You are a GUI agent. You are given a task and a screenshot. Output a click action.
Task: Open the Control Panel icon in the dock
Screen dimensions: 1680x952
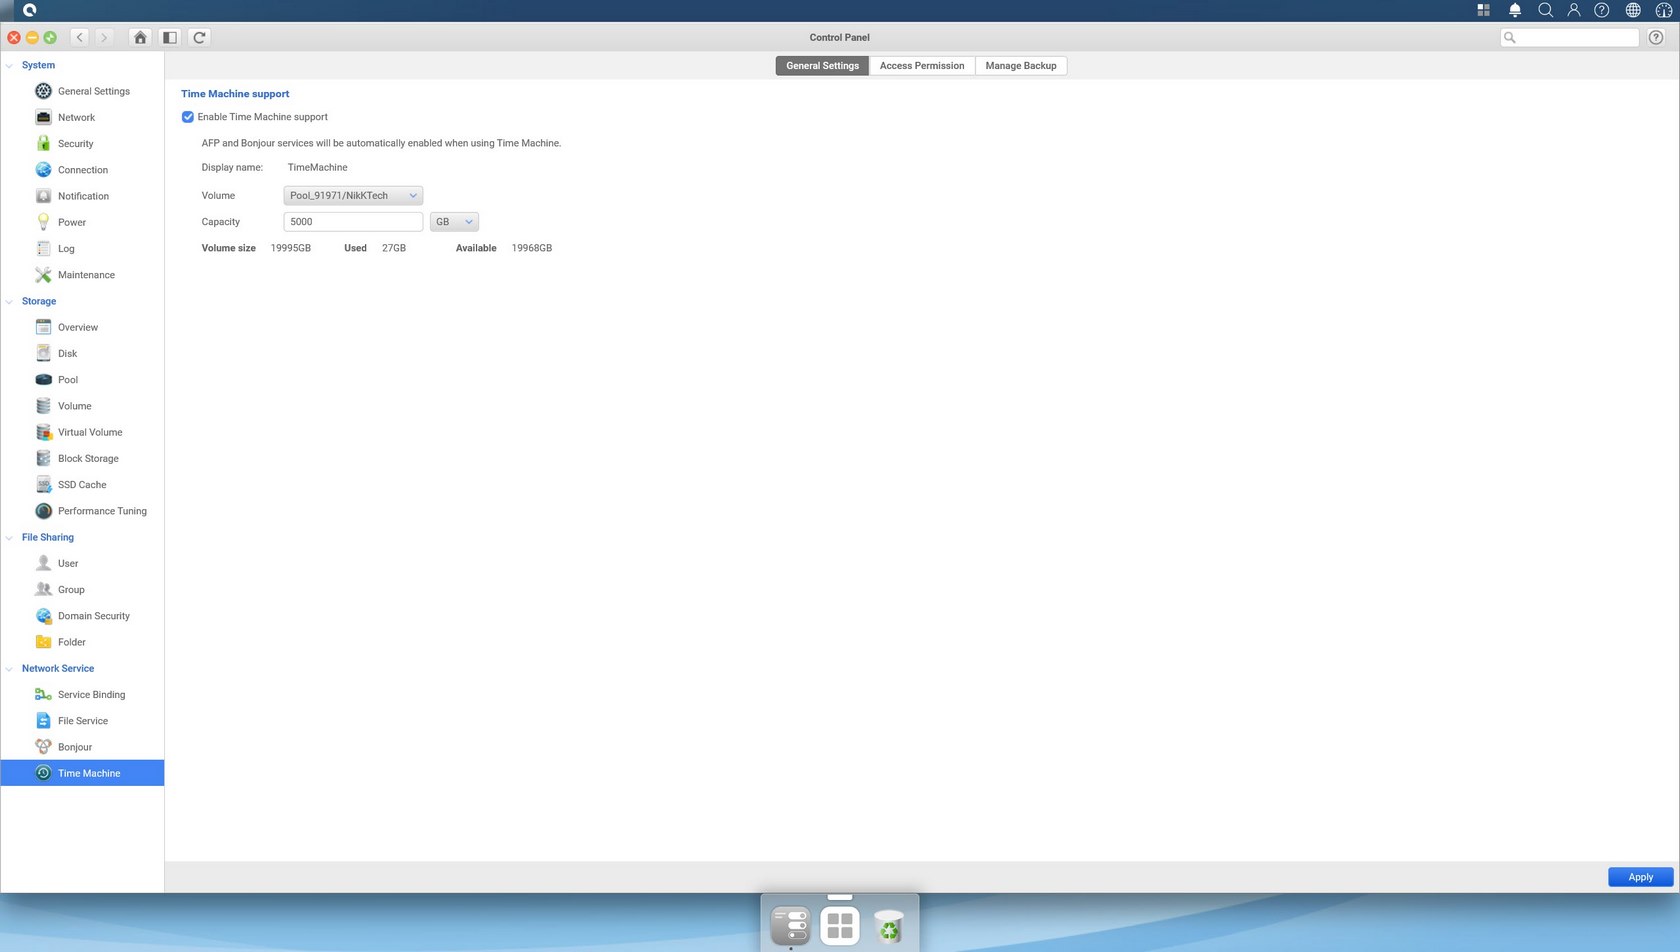[790, 925]
